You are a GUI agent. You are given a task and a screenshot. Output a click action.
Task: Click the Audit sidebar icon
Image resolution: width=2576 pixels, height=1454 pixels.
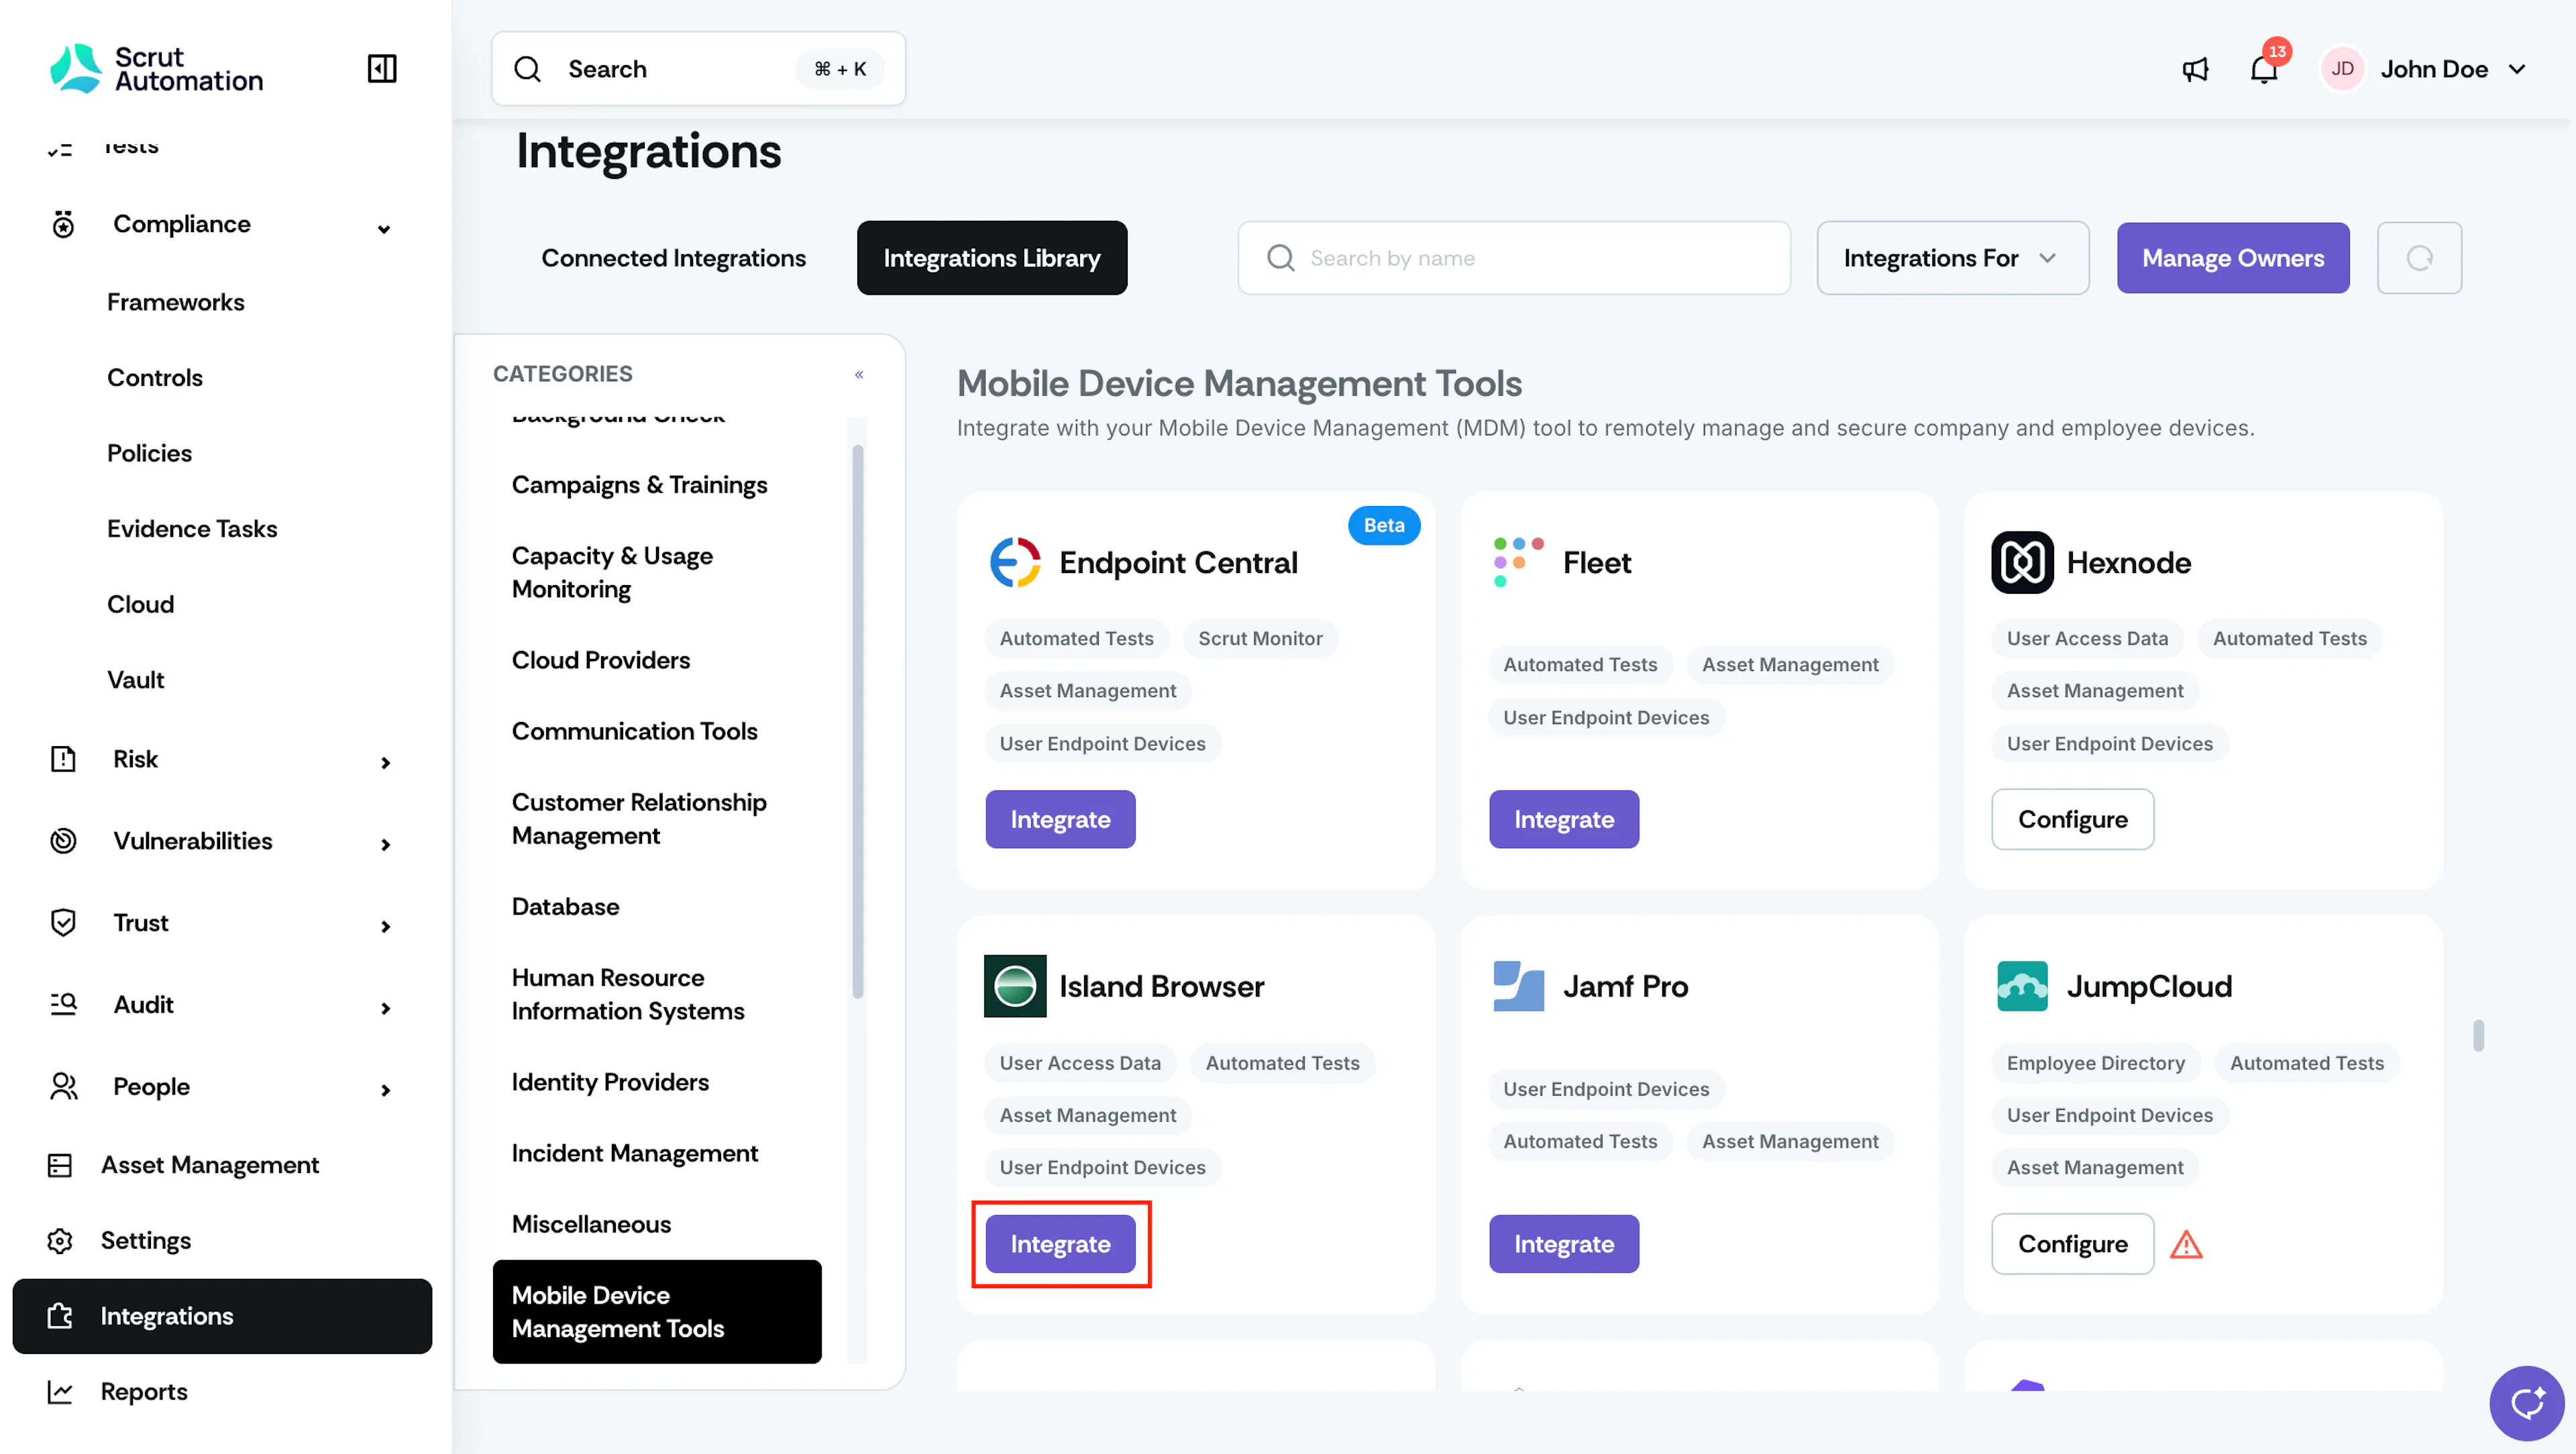click(x=63, y=1004)
